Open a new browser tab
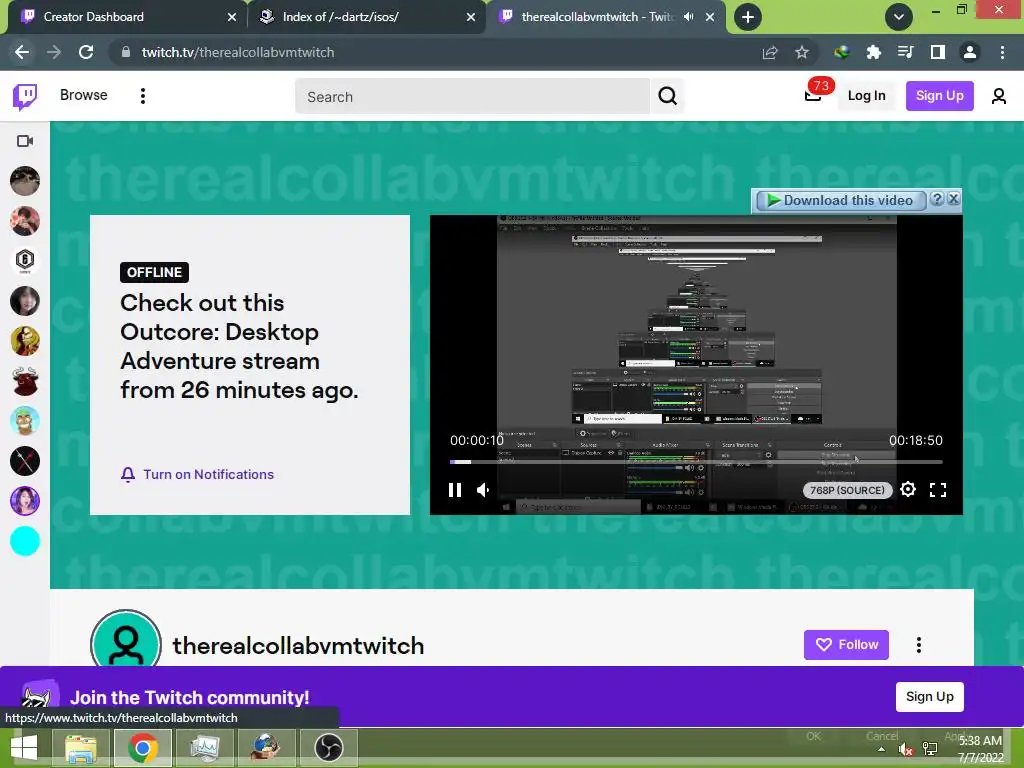The width and height of the screenshot is (1024, 768). pos(748,17)
